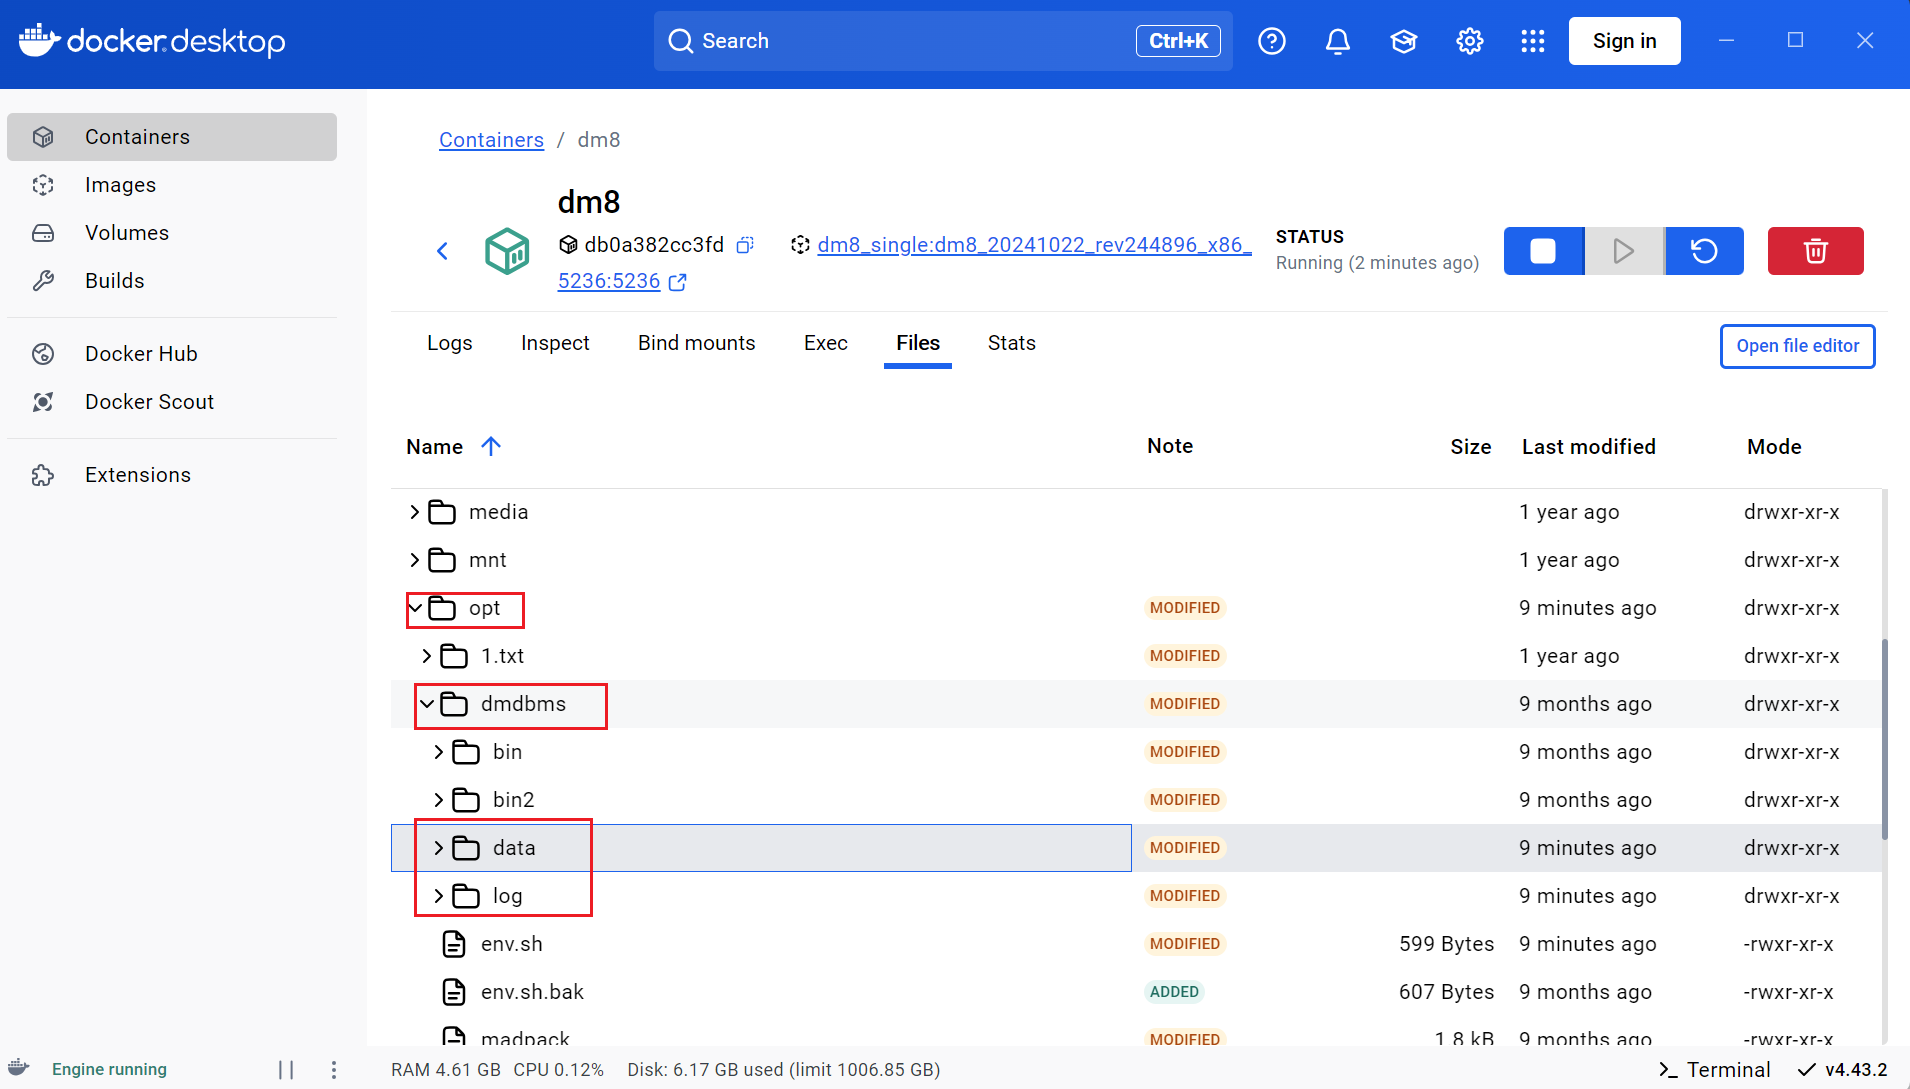Image resolution: width=1910 pixels, height=1089 pixels.
Task: Focus the Search input field
Action: (943, 41)
